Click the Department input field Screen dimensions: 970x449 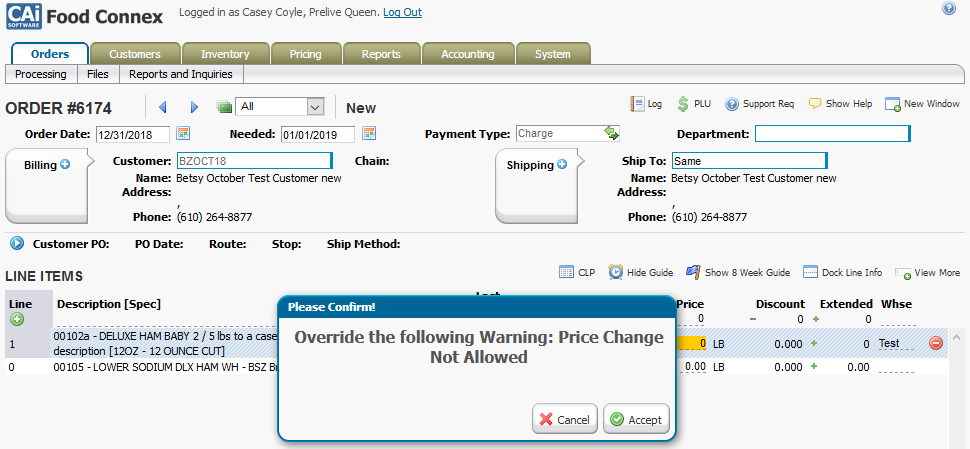pos(833,134)
